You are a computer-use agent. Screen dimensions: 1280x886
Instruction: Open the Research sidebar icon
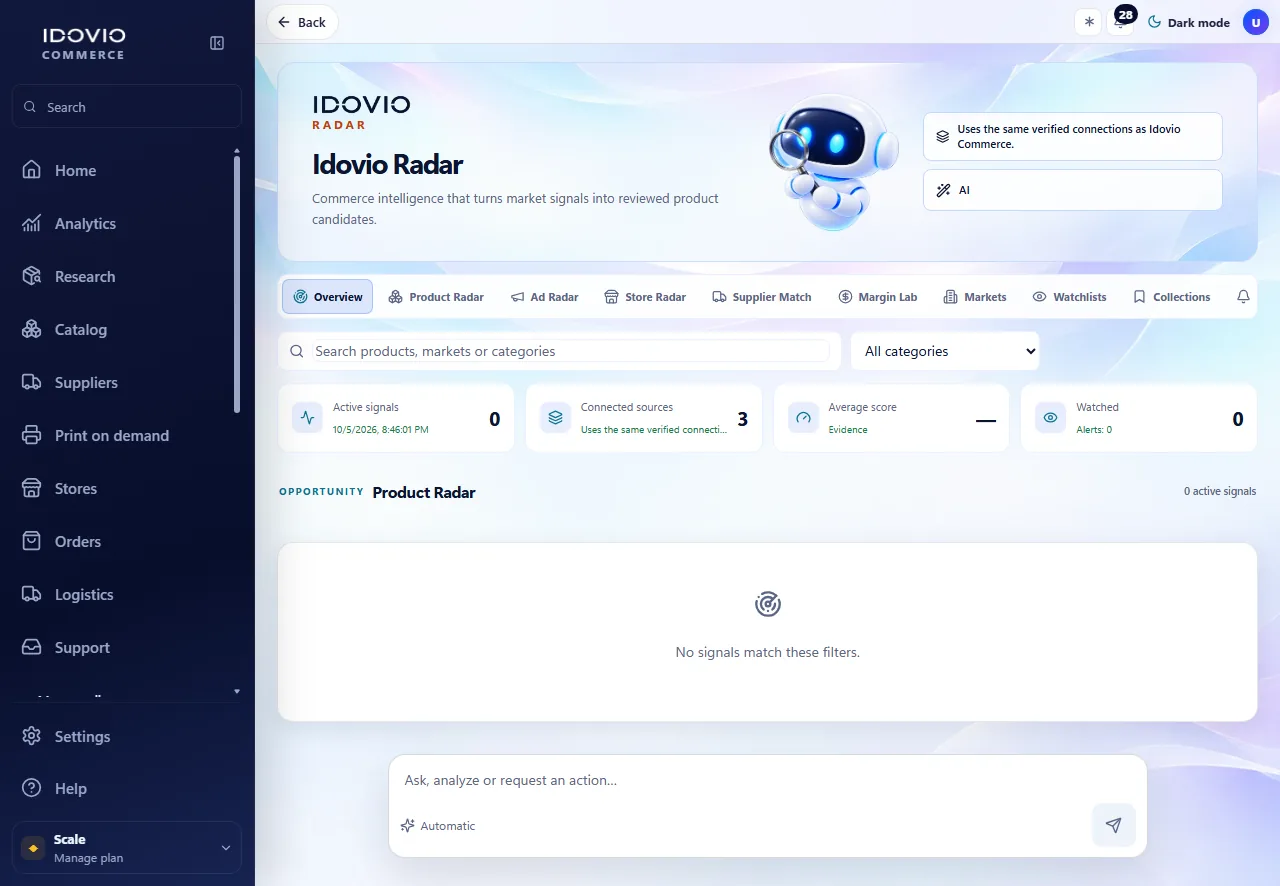coord(32,277)
